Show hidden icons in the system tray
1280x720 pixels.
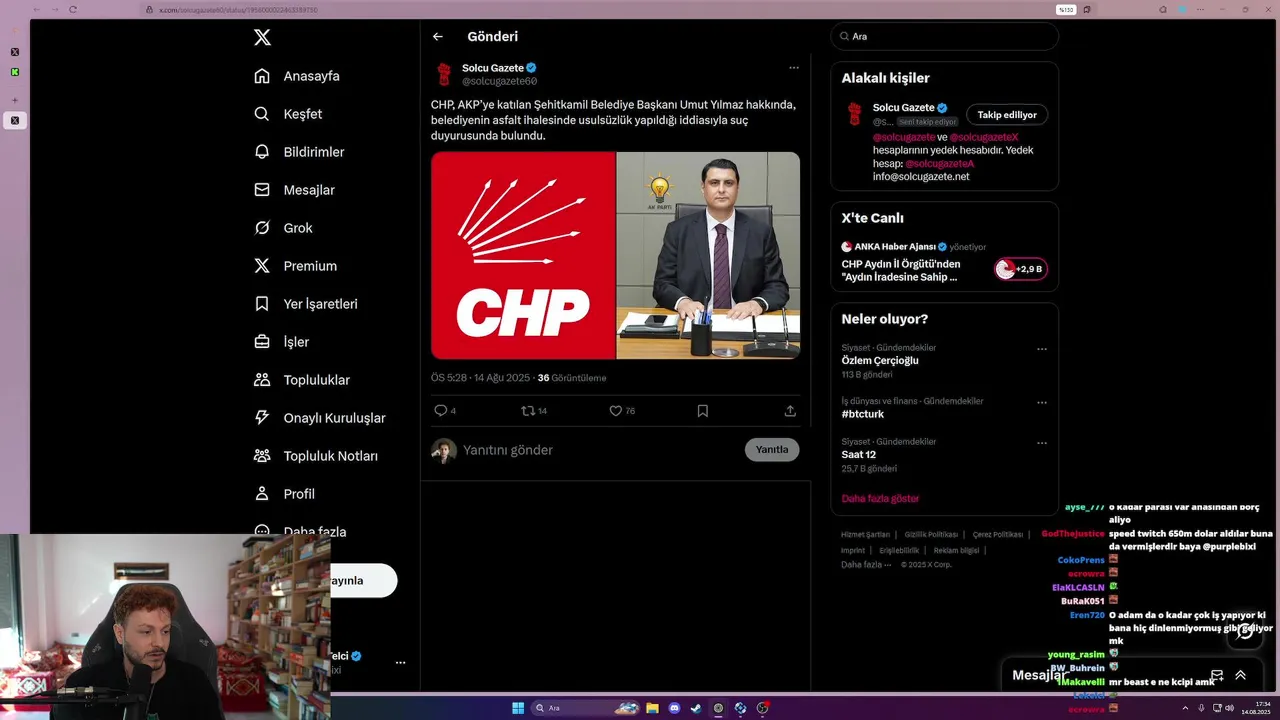(x=1185, y=708)
